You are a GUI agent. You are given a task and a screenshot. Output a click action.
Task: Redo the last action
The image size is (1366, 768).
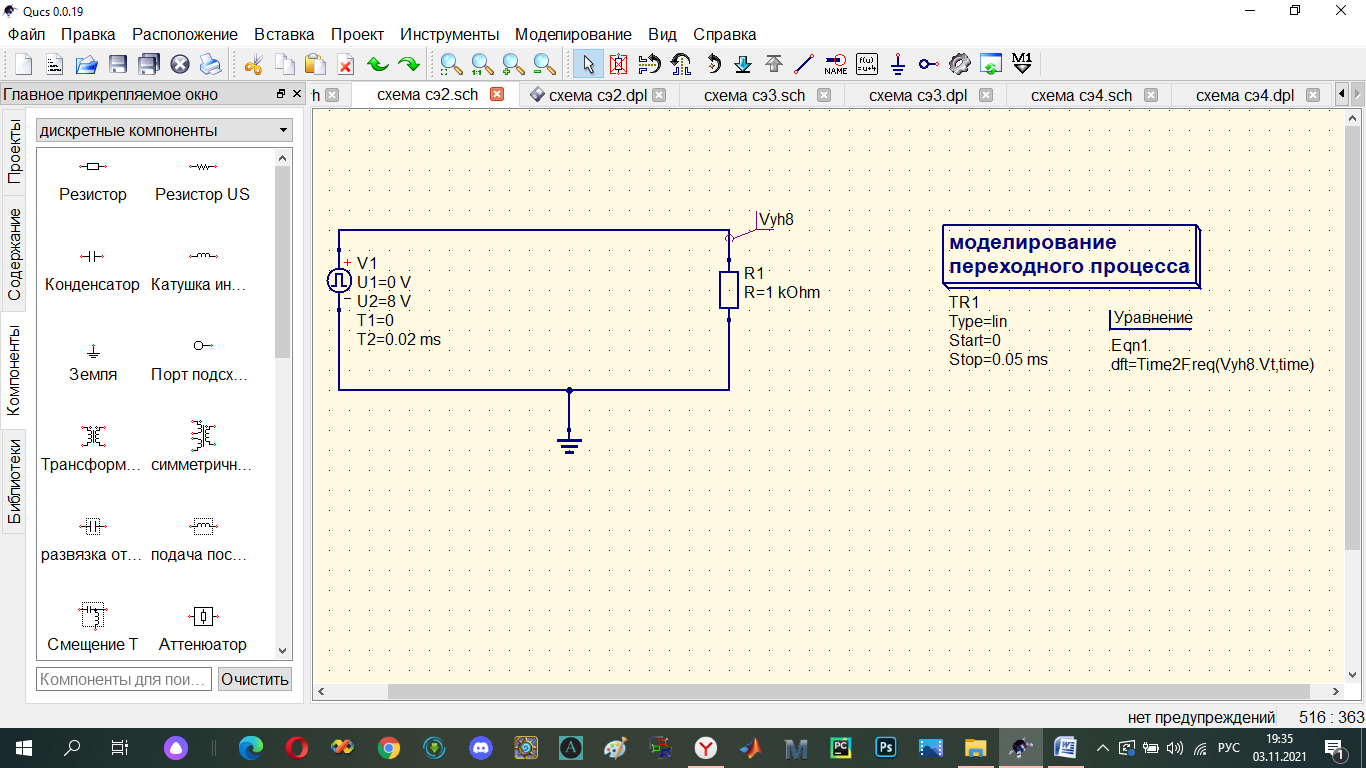[x=408, y=65]
